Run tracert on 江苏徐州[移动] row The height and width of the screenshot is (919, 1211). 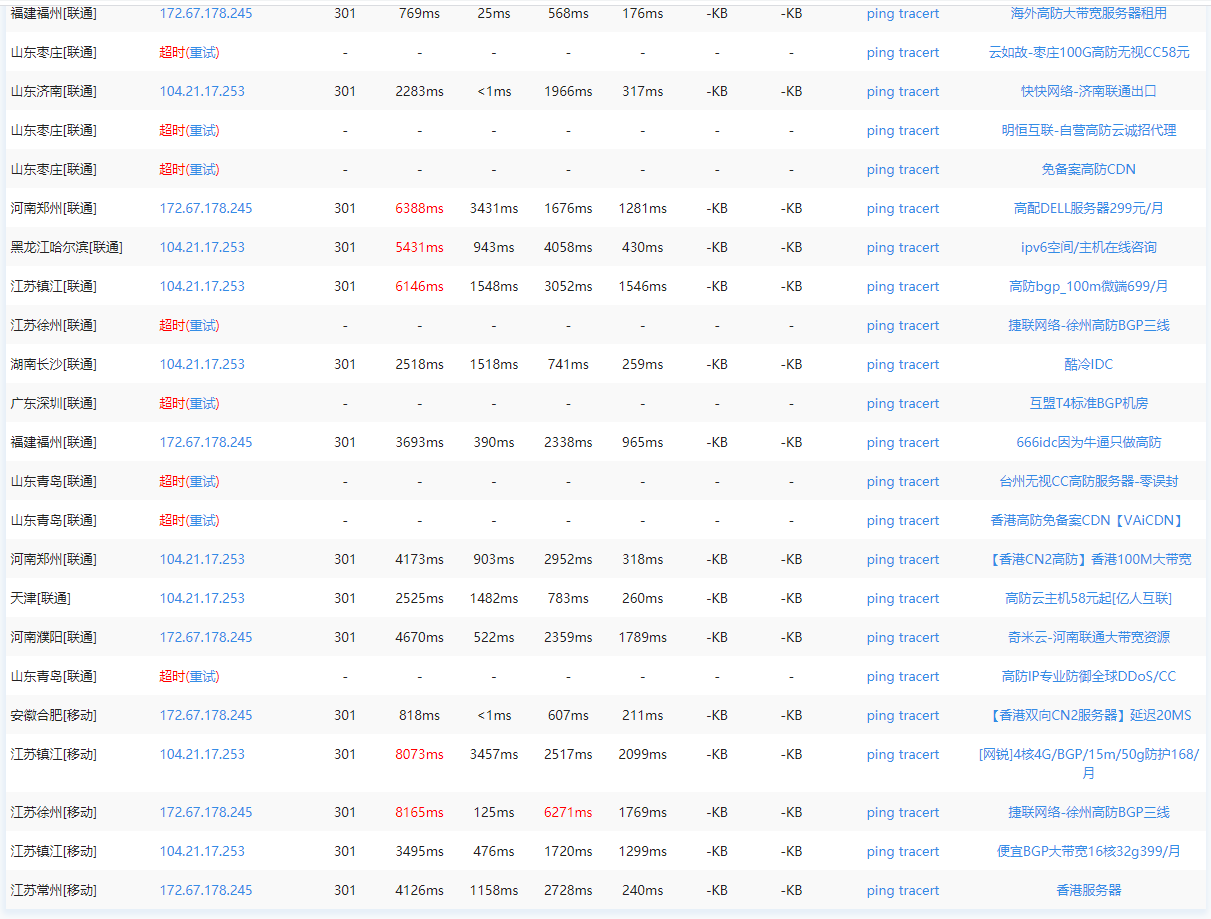(920, 813)
